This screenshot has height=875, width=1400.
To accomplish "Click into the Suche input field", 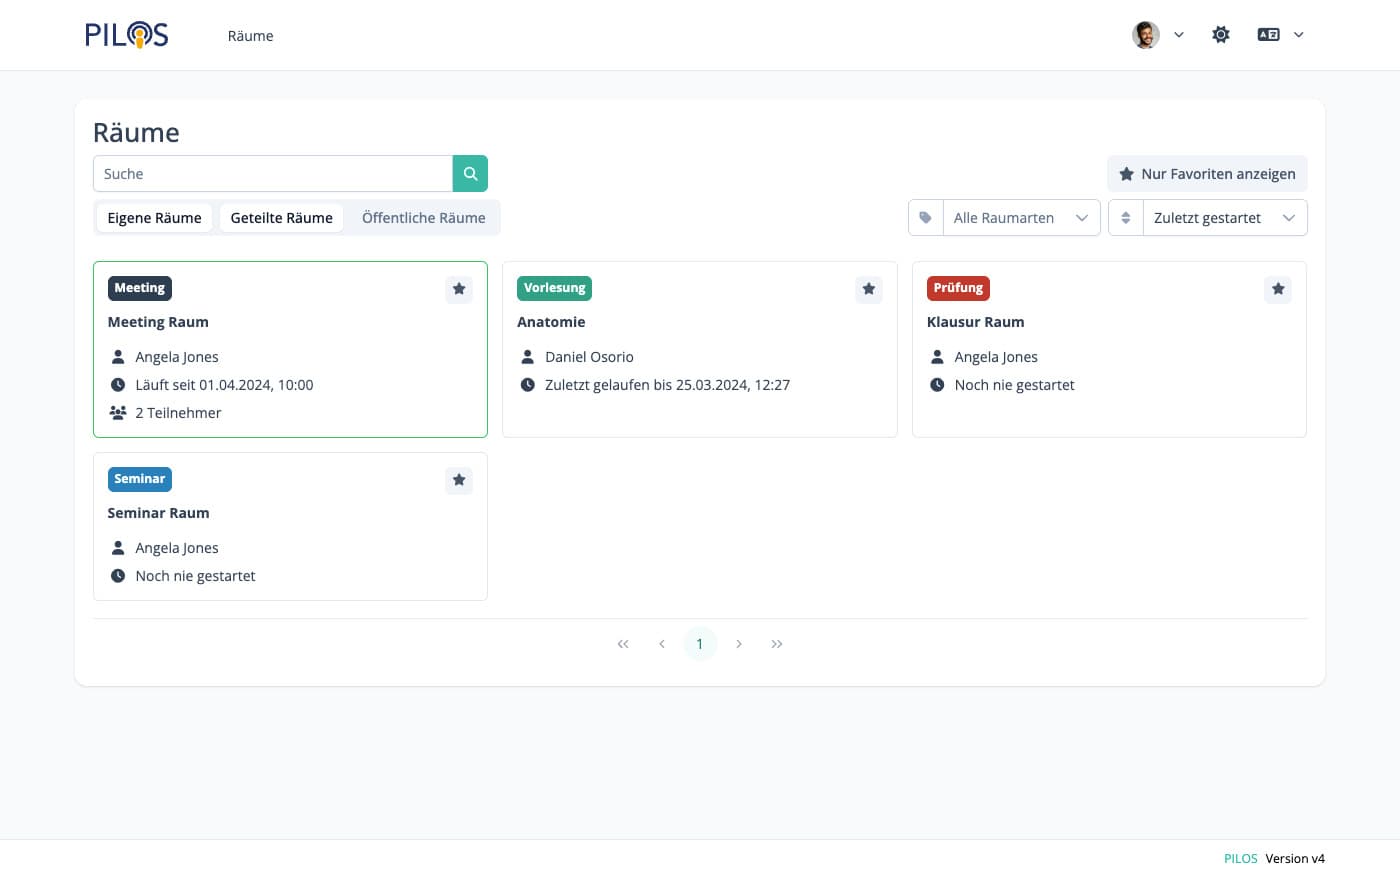I will point(273,174).
